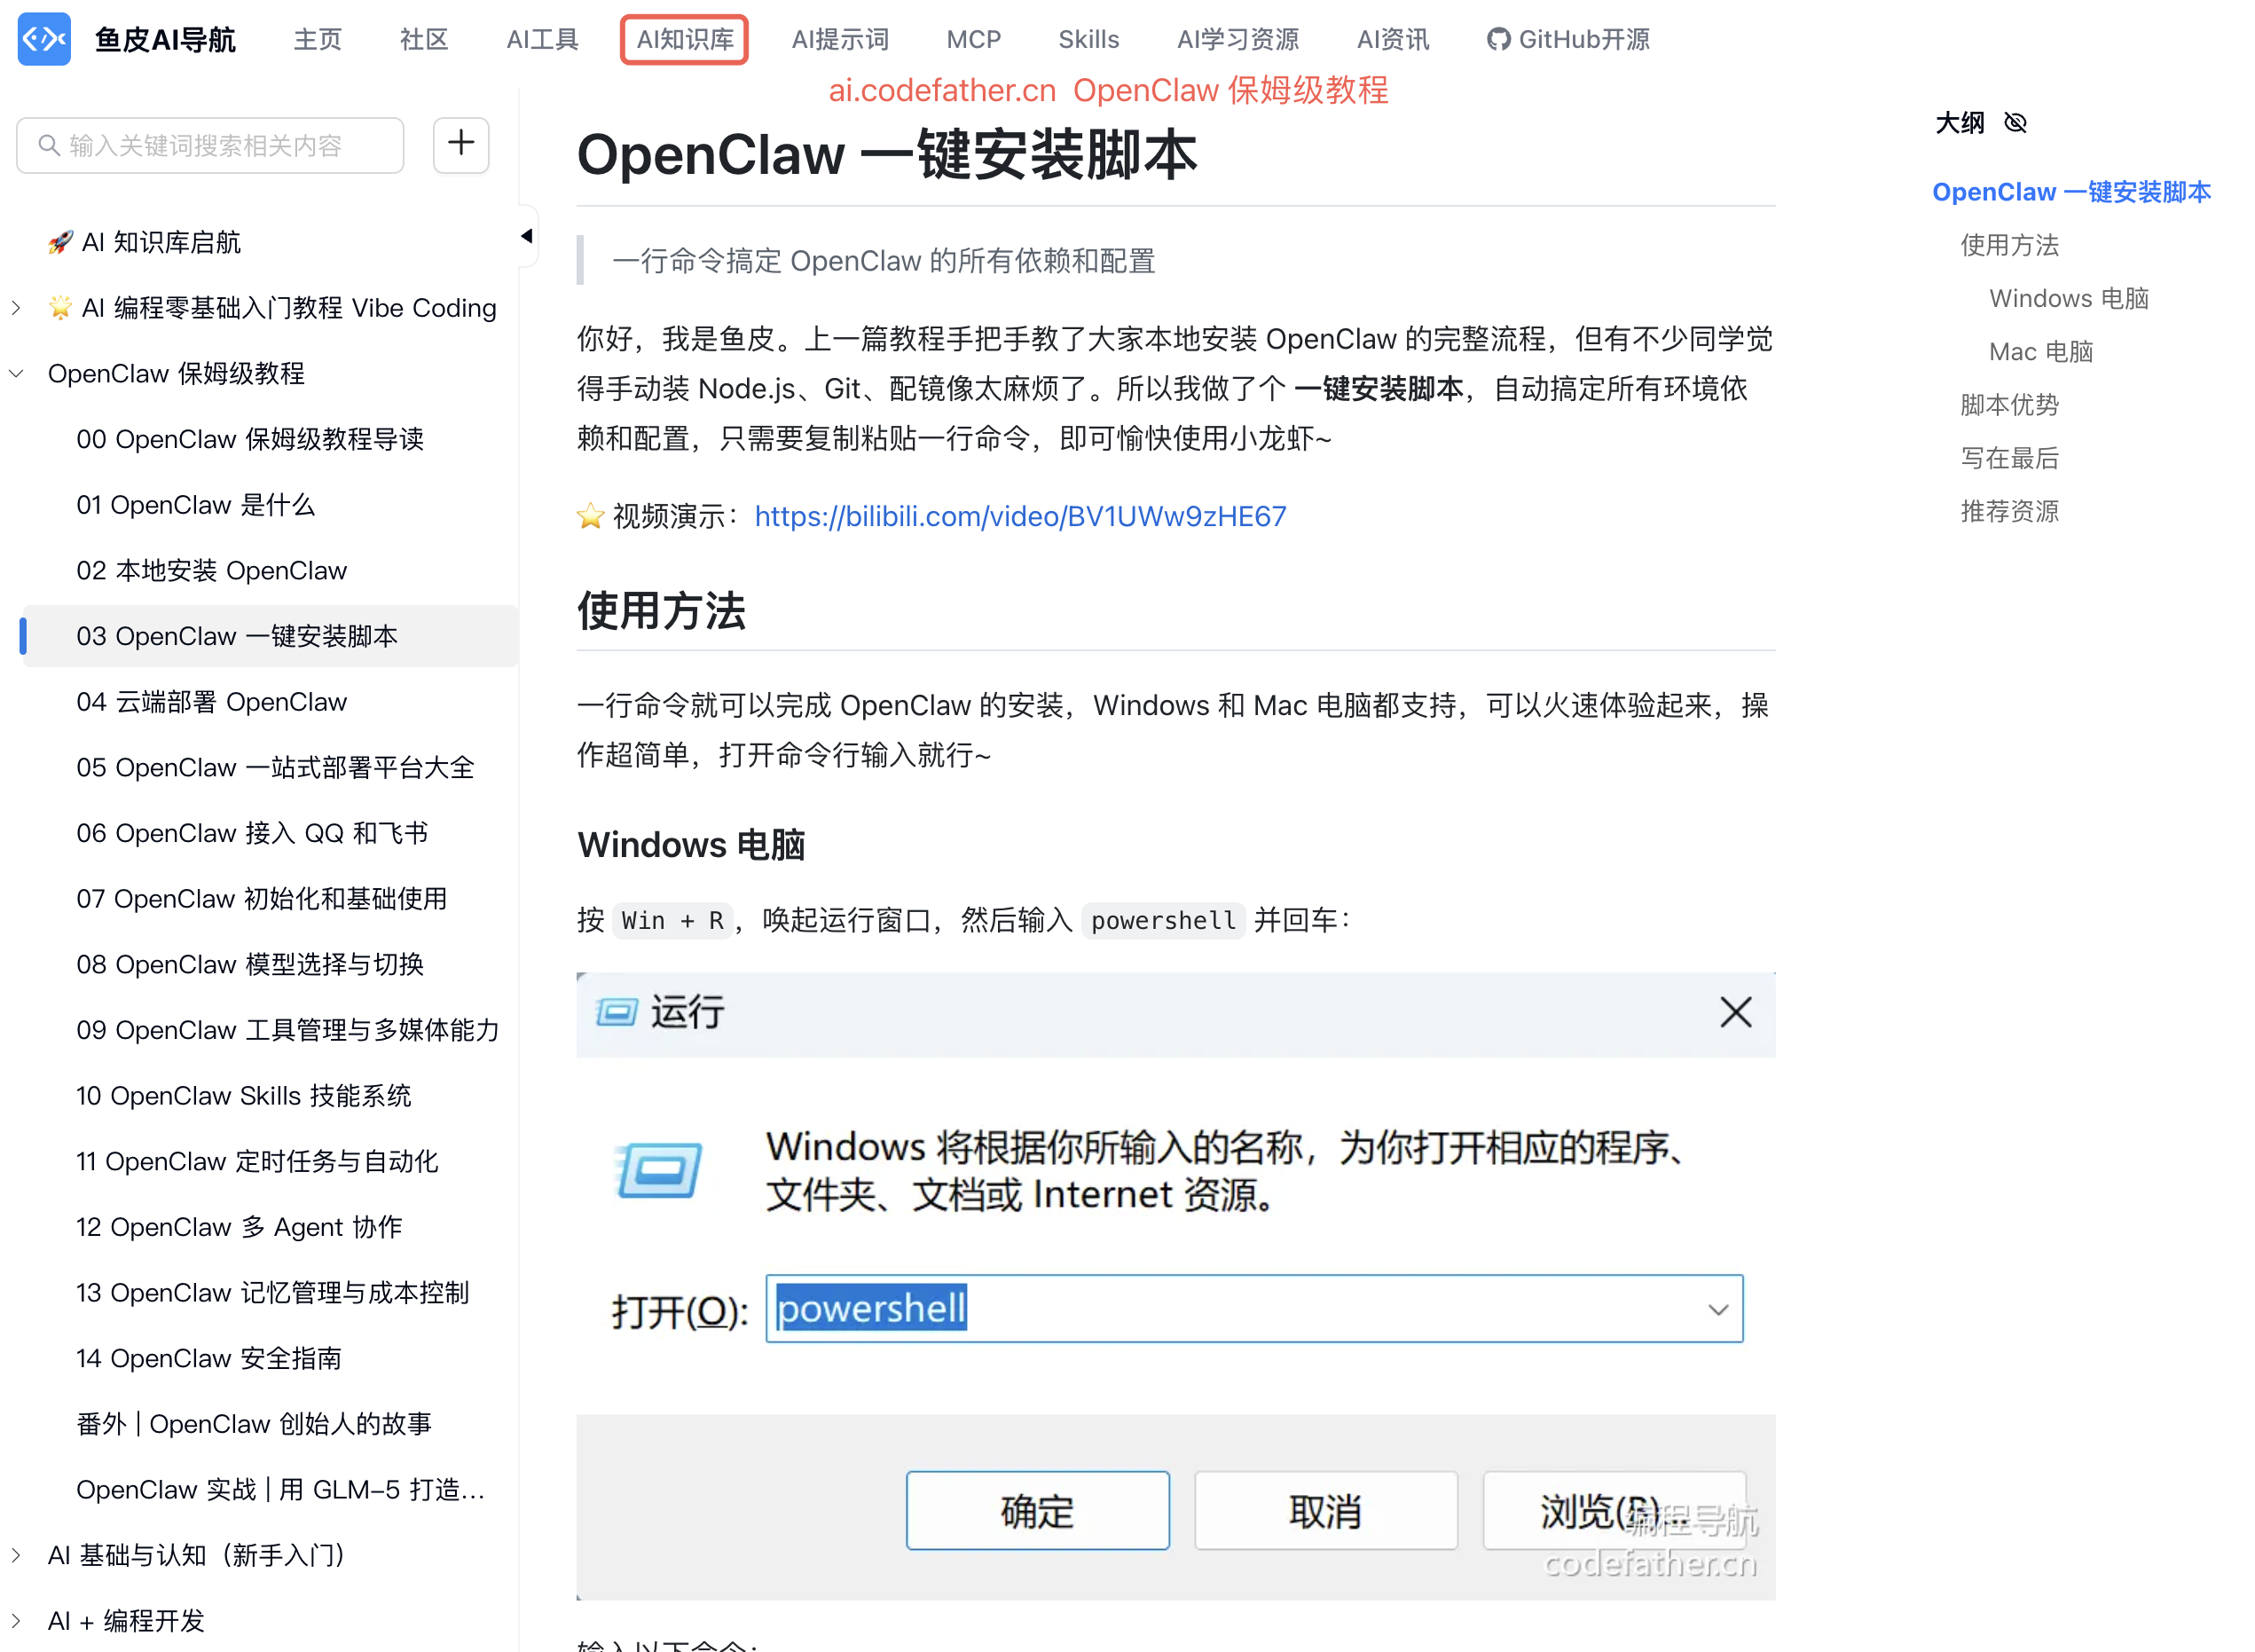
Task: Open the AI知识库 tab
Action: pos(684,40)
